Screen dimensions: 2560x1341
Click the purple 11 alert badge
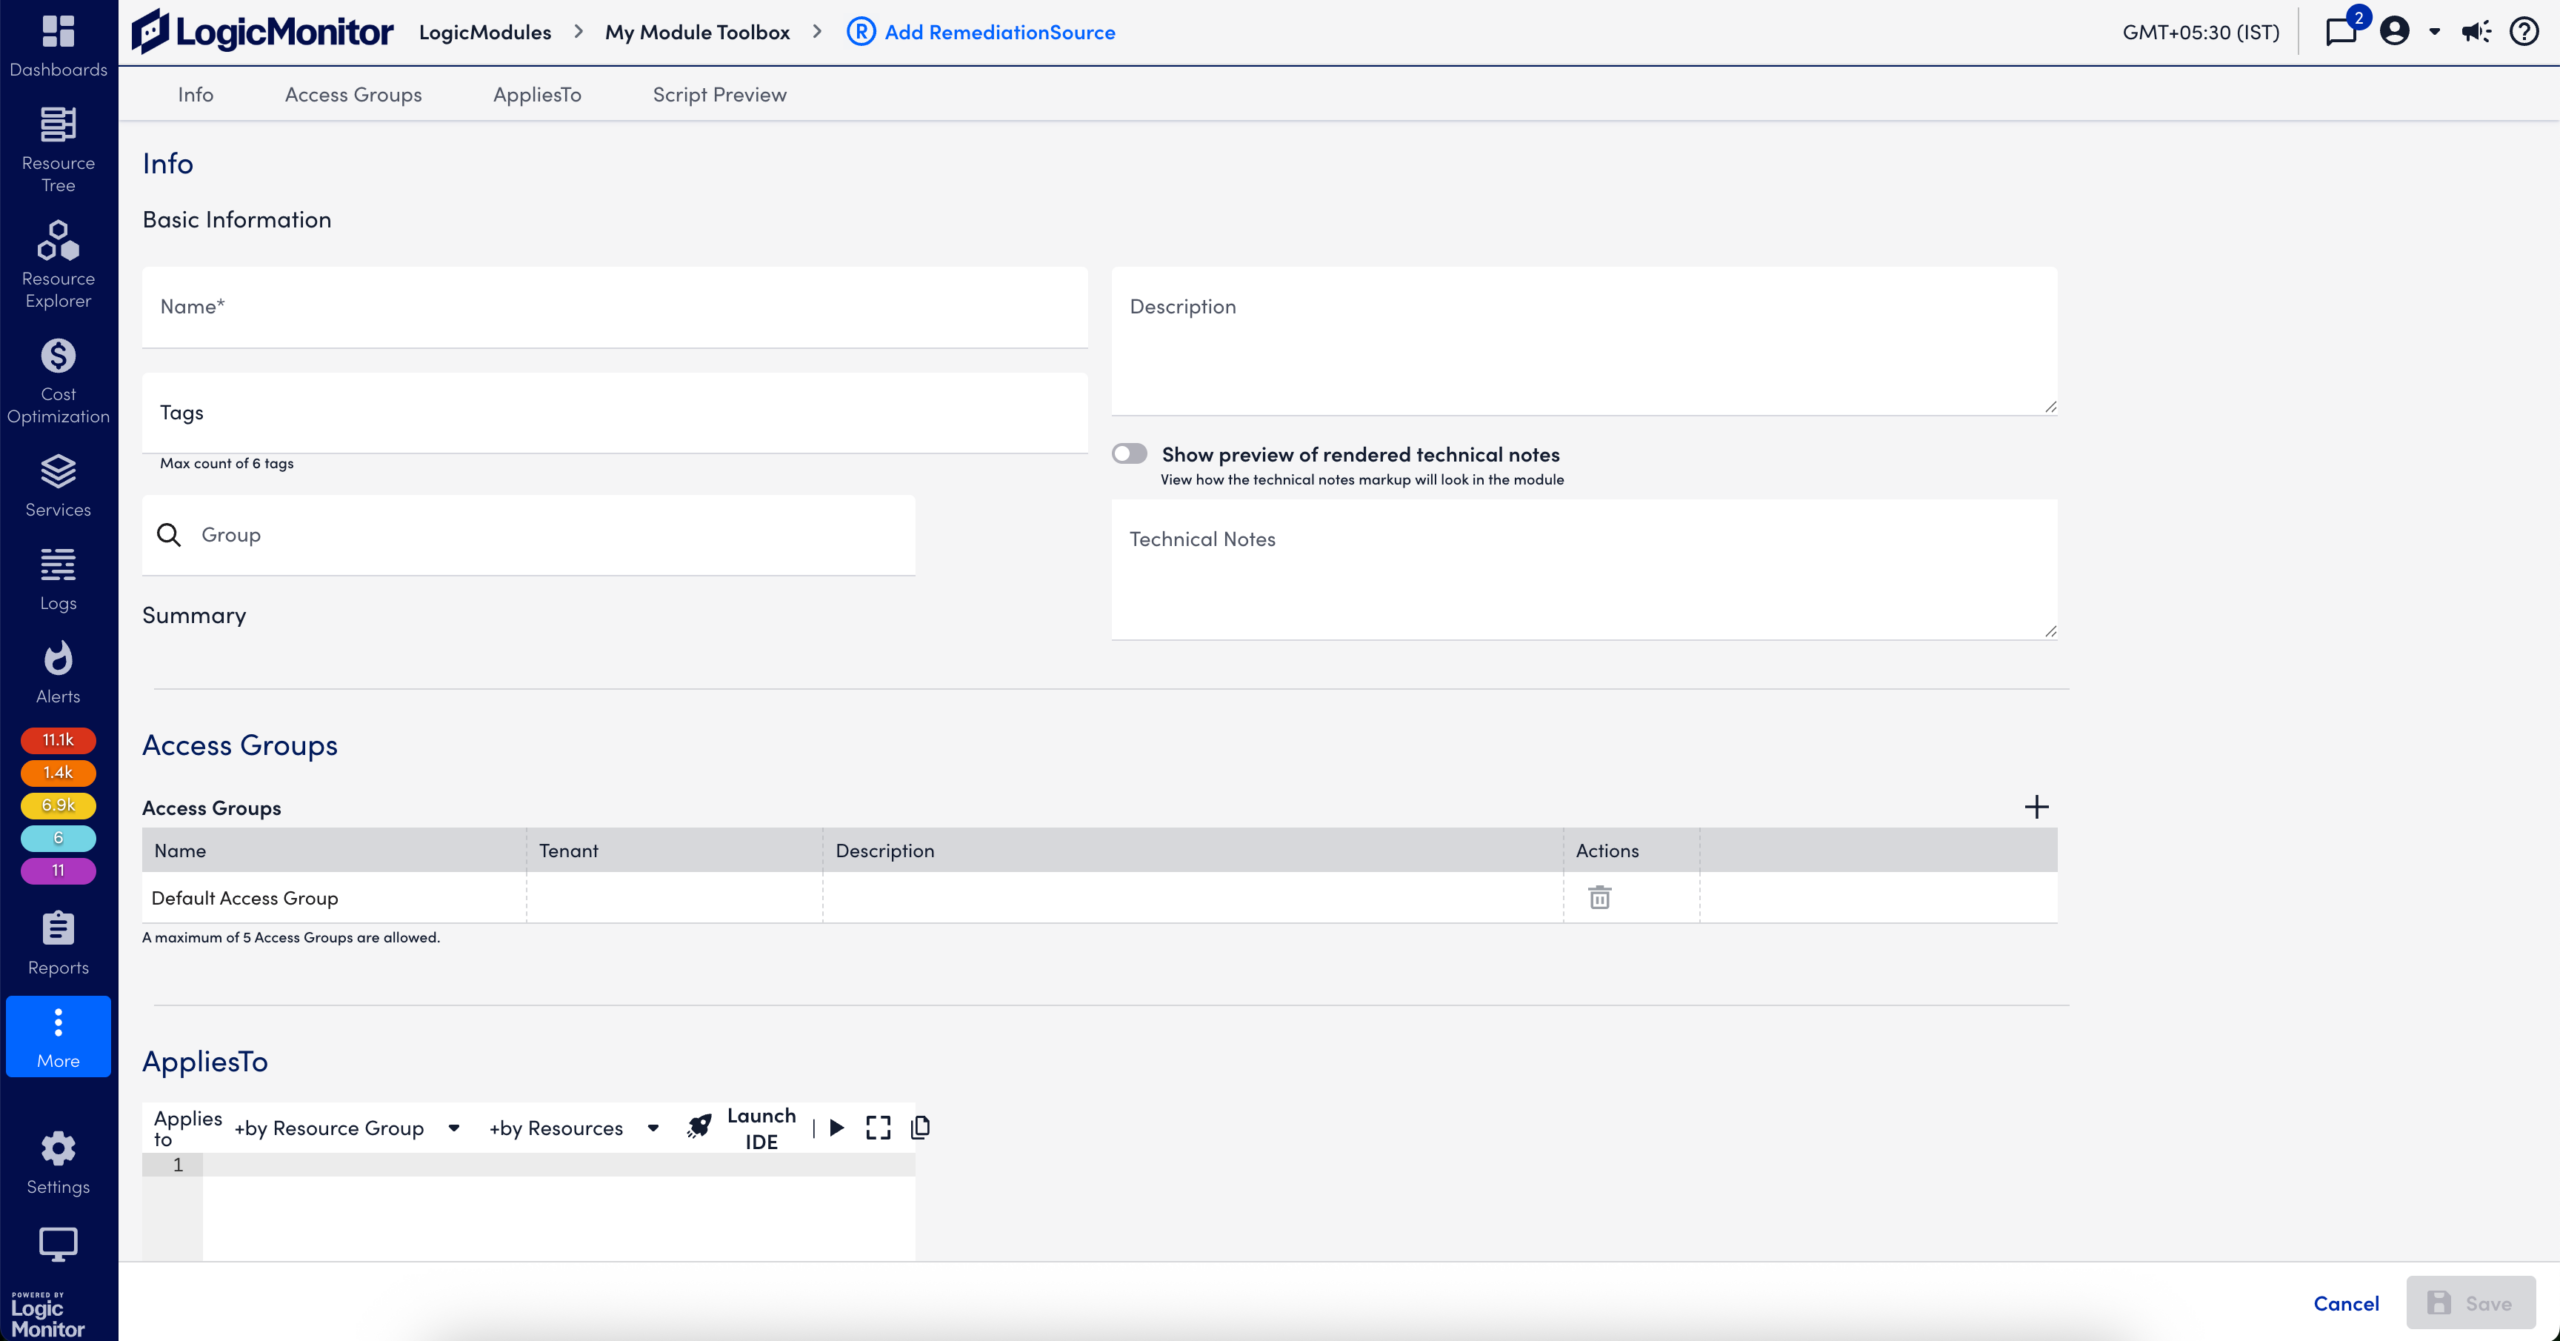[x=58, y=871]
